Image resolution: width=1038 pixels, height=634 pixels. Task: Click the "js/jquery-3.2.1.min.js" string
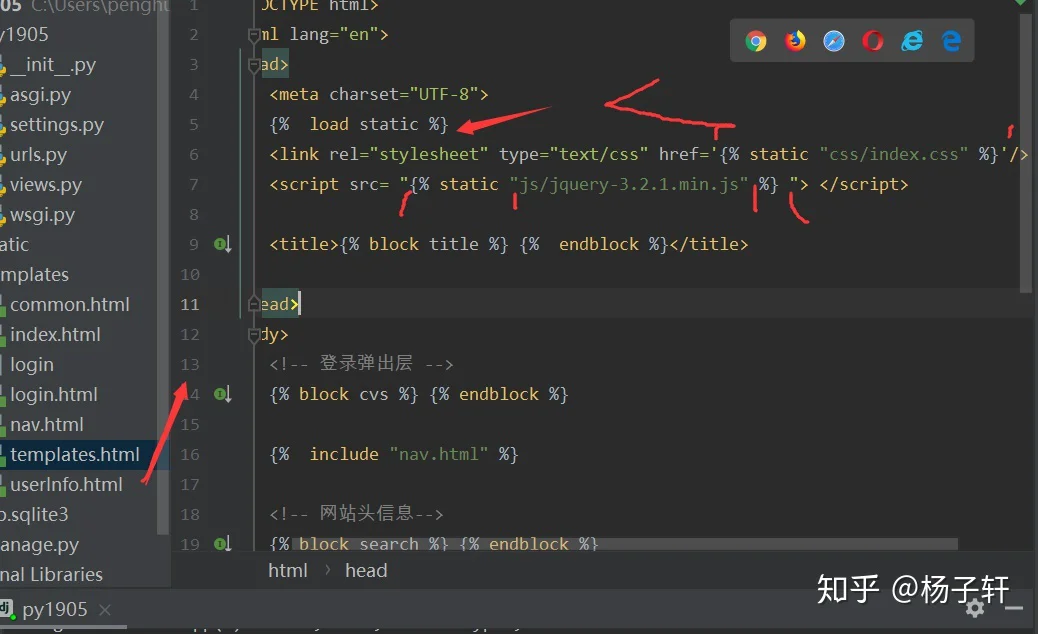click(629, 185)
